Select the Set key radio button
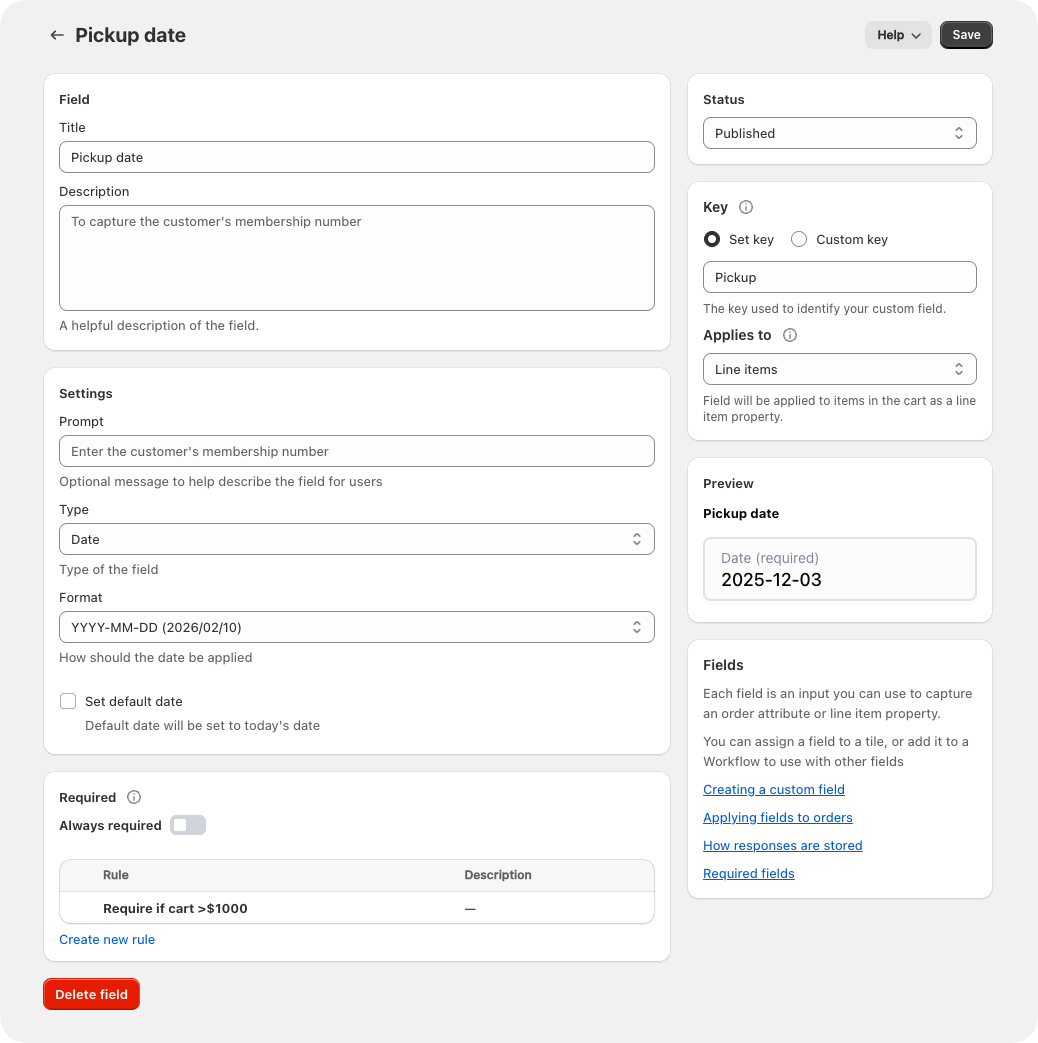 click(711, 239)
